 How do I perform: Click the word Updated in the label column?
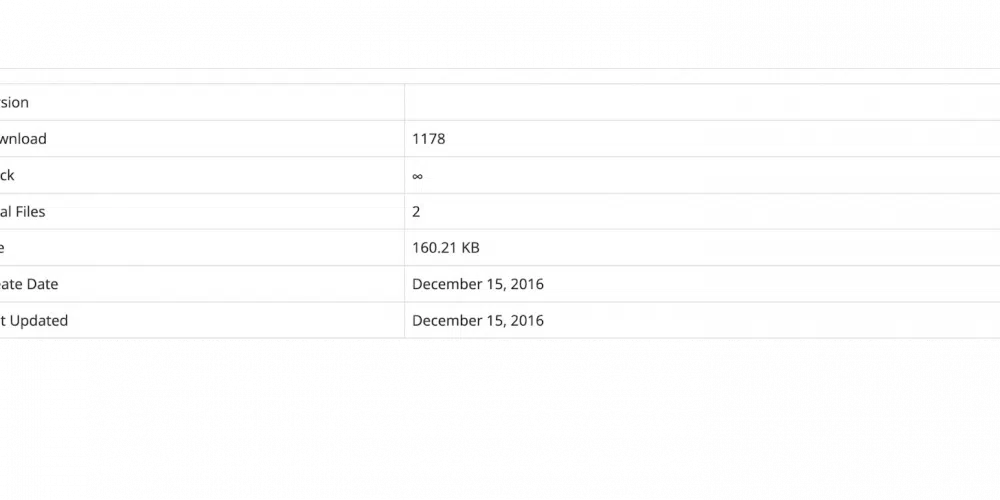[39, 320]
